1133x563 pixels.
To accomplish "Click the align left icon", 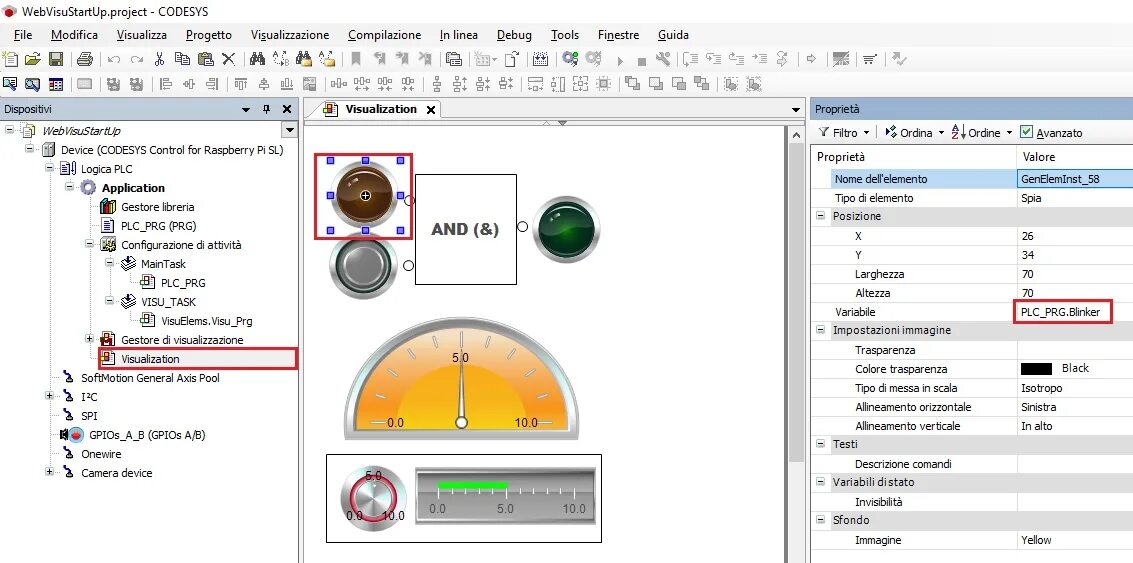I will point(165,84).
